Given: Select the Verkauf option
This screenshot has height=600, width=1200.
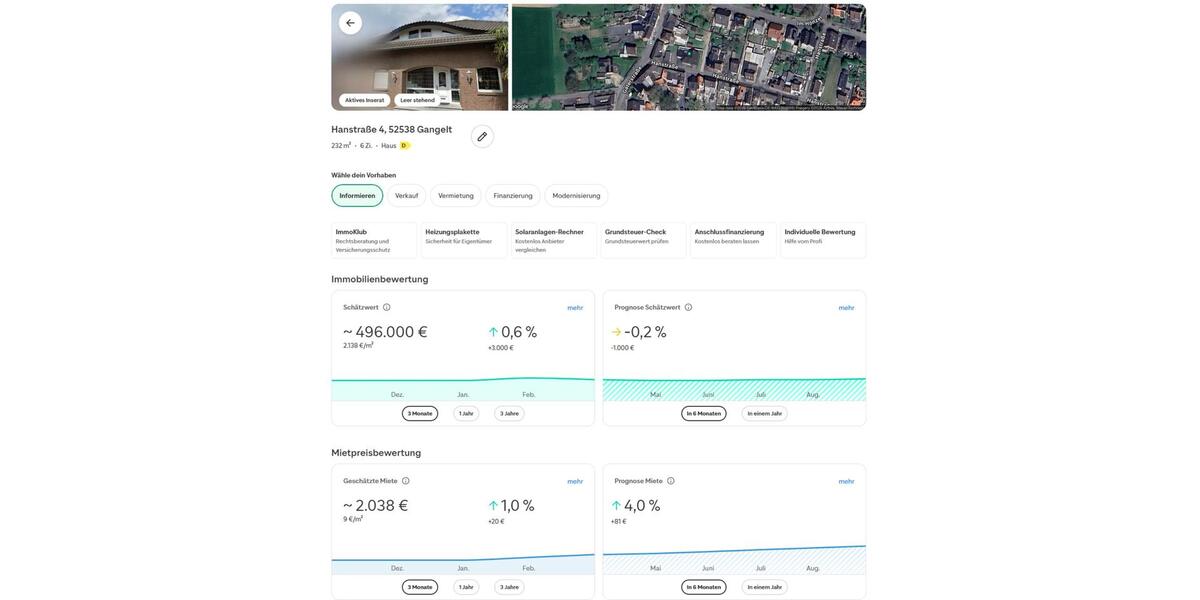Looking at the screenshot, I should coord(406,196).
